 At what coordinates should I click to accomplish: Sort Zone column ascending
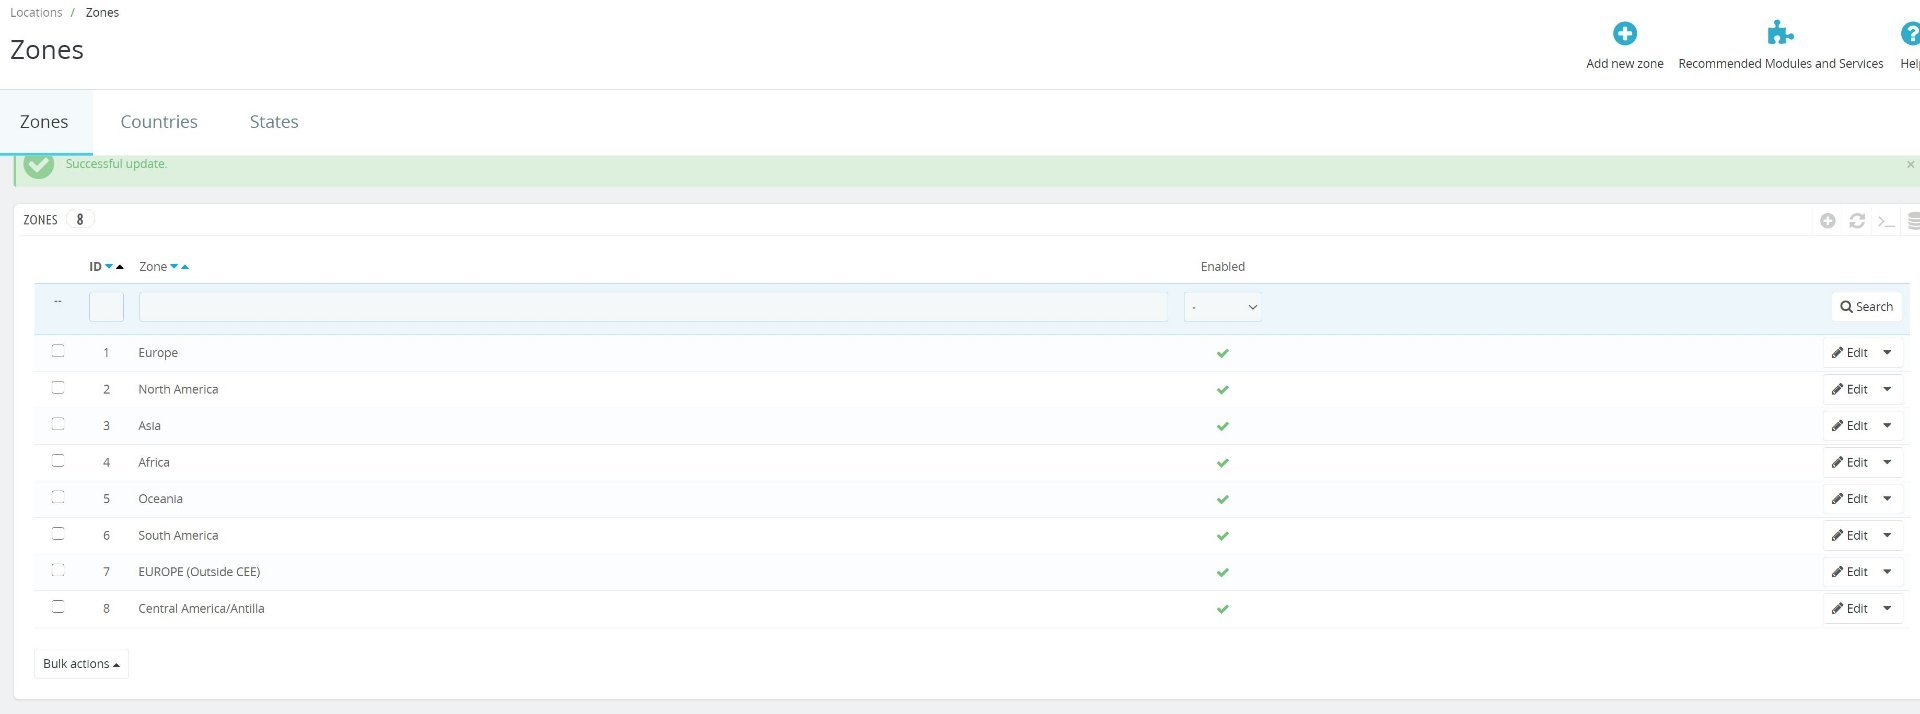(x=185, y=267)
